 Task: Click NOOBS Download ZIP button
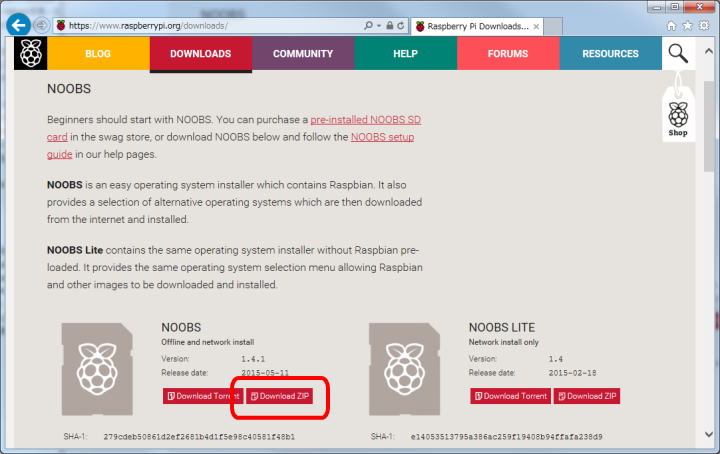click(280, 396)
